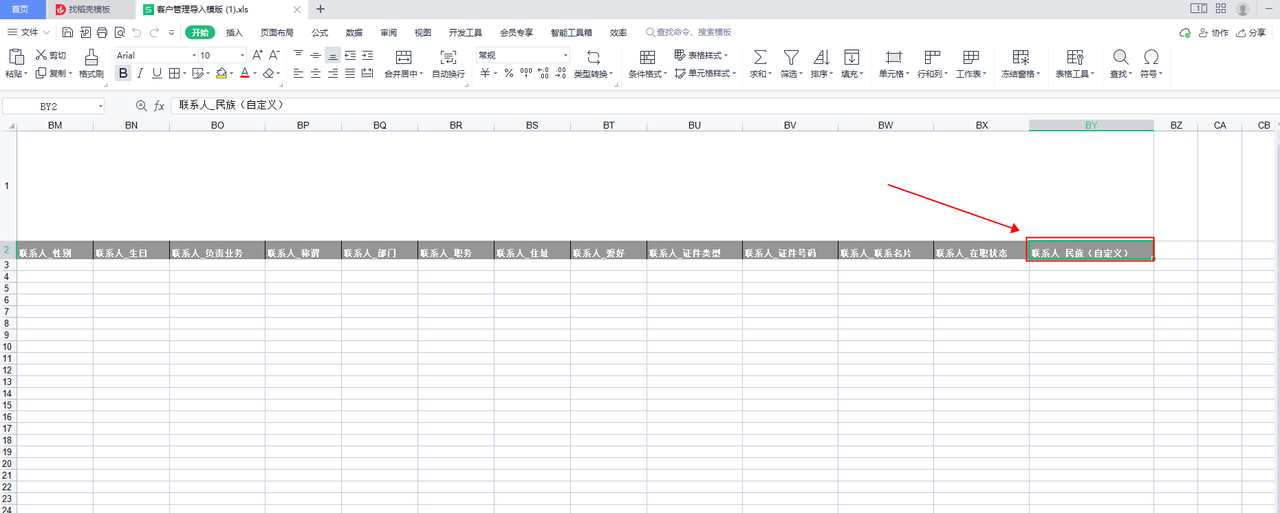This screenshot has height=513, width=1280.
Task: Click the Redo arrow icon
Action: 154,32
